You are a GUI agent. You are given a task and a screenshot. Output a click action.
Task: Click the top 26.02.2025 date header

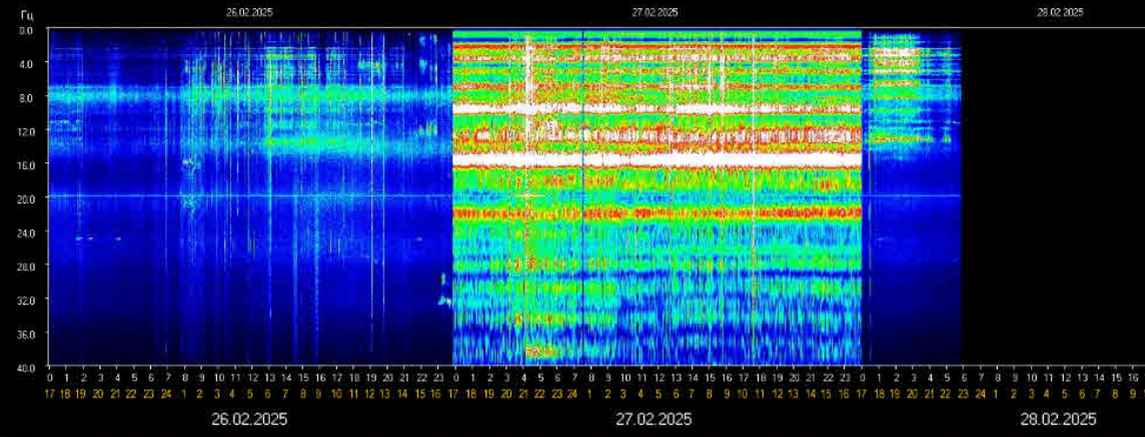(249, 13)
